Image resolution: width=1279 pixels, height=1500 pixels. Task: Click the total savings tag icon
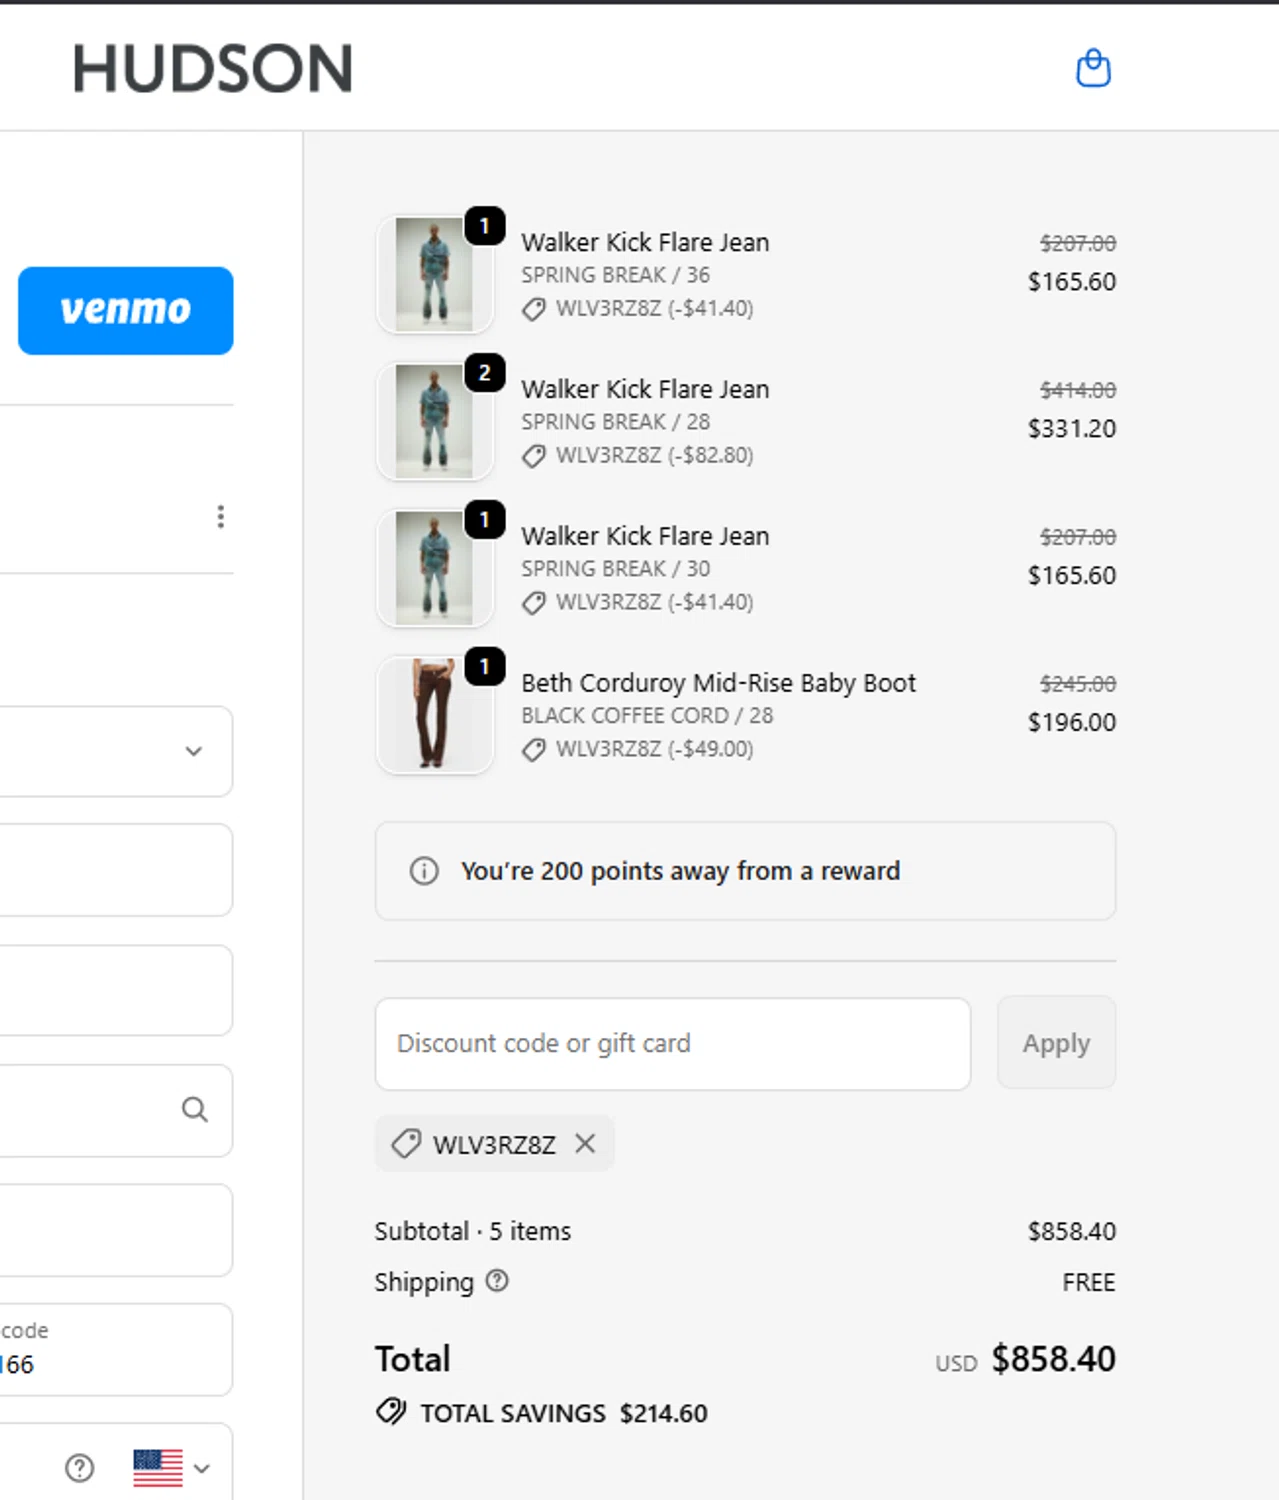[x=391, y=1412]
